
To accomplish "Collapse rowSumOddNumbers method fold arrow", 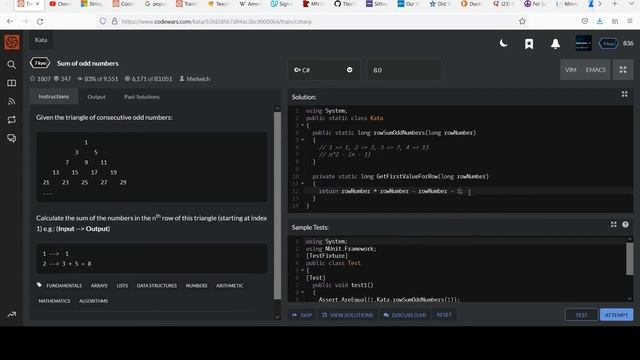I will 302,140.
